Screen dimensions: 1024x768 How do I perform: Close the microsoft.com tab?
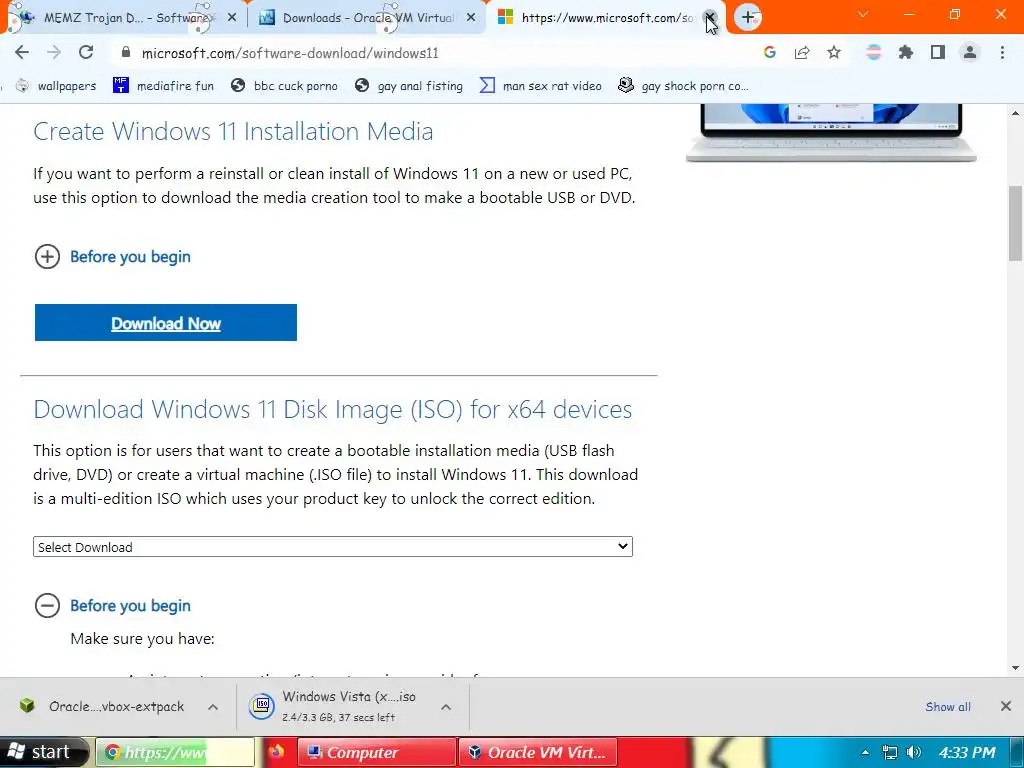(710, 18)
